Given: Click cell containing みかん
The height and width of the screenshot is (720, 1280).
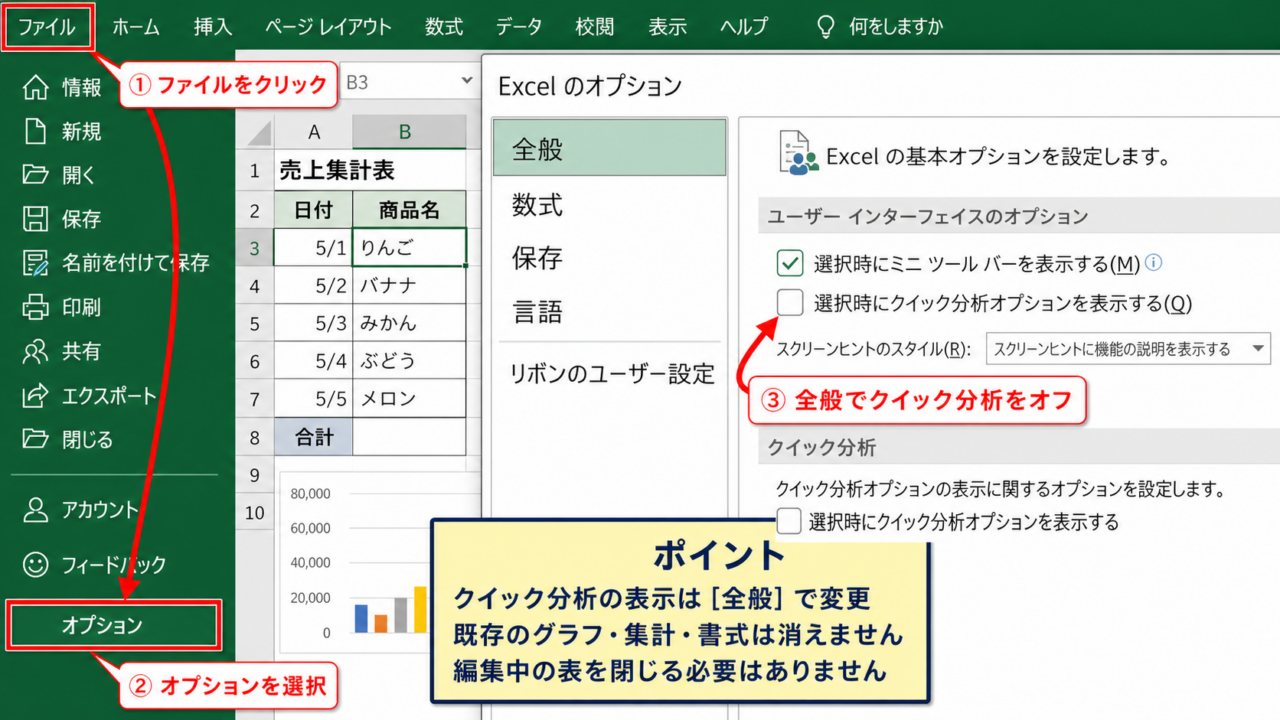Looking at the screenshot, I should coord(410,324).
